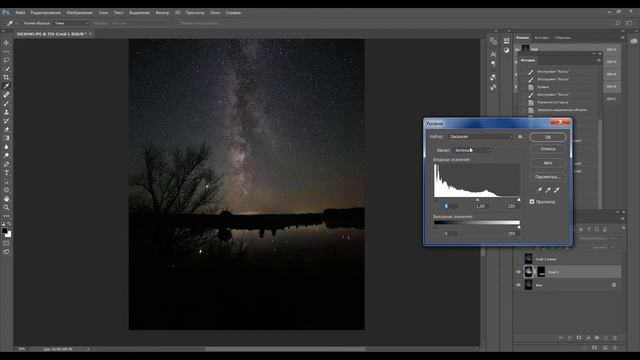Select the Pen tool
Viewport: 640px width, 360px height.
6,164
